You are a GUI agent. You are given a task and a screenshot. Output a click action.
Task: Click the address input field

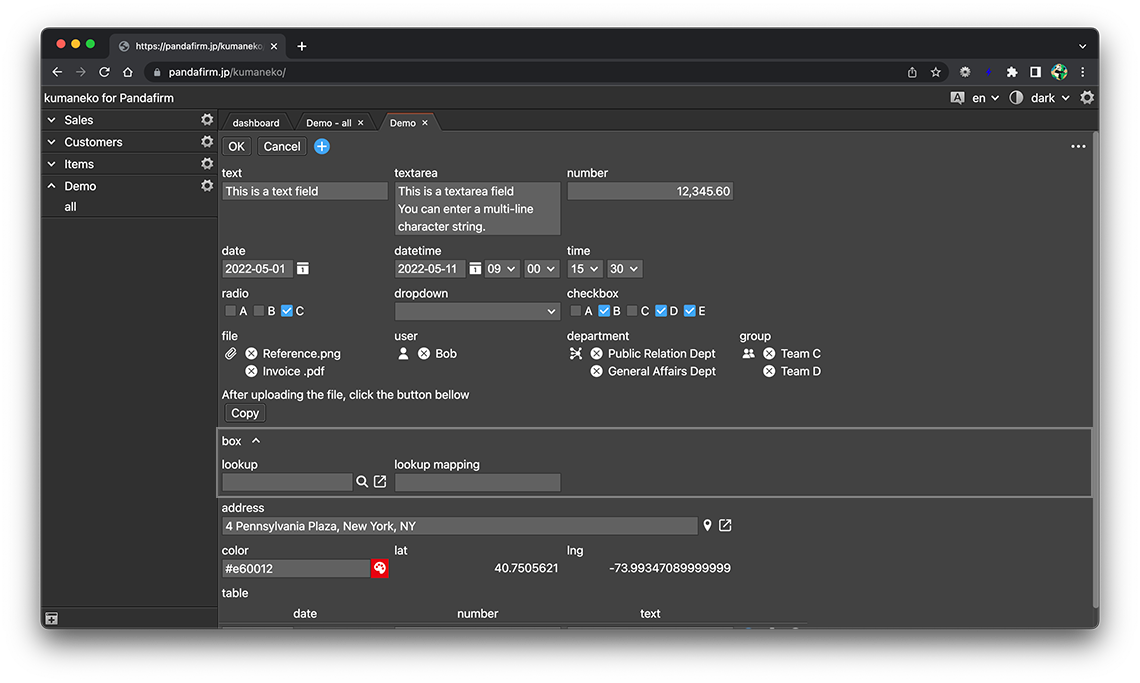pos(459,526)
